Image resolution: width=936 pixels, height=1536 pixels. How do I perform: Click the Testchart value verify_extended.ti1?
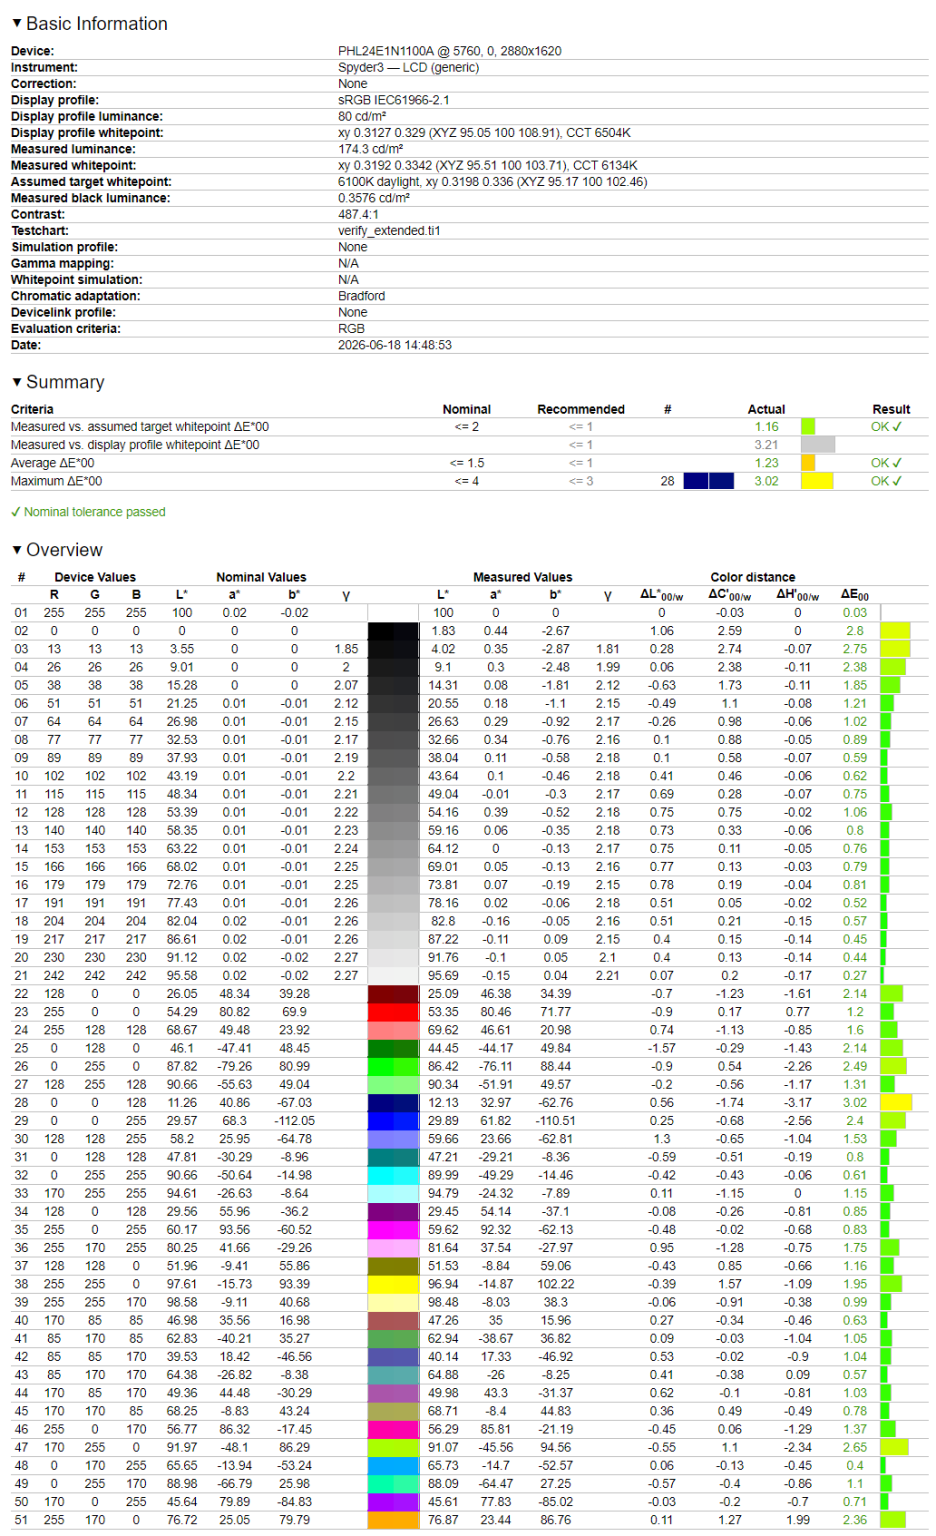click(x=389, y=231)
